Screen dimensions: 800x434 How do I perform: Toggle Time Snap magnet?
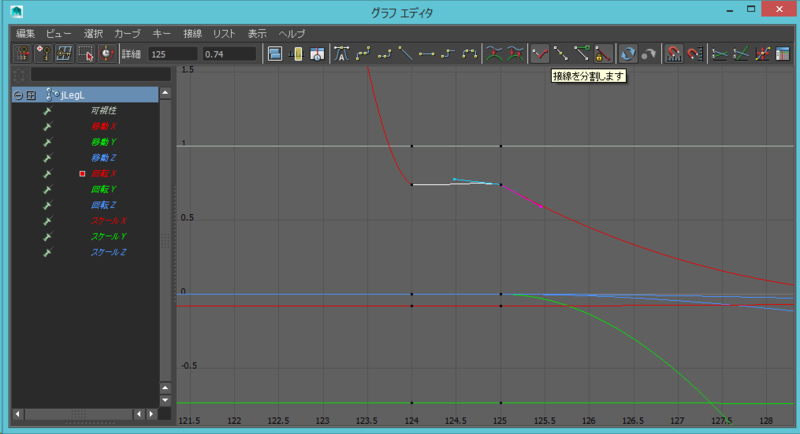[673, 54]
